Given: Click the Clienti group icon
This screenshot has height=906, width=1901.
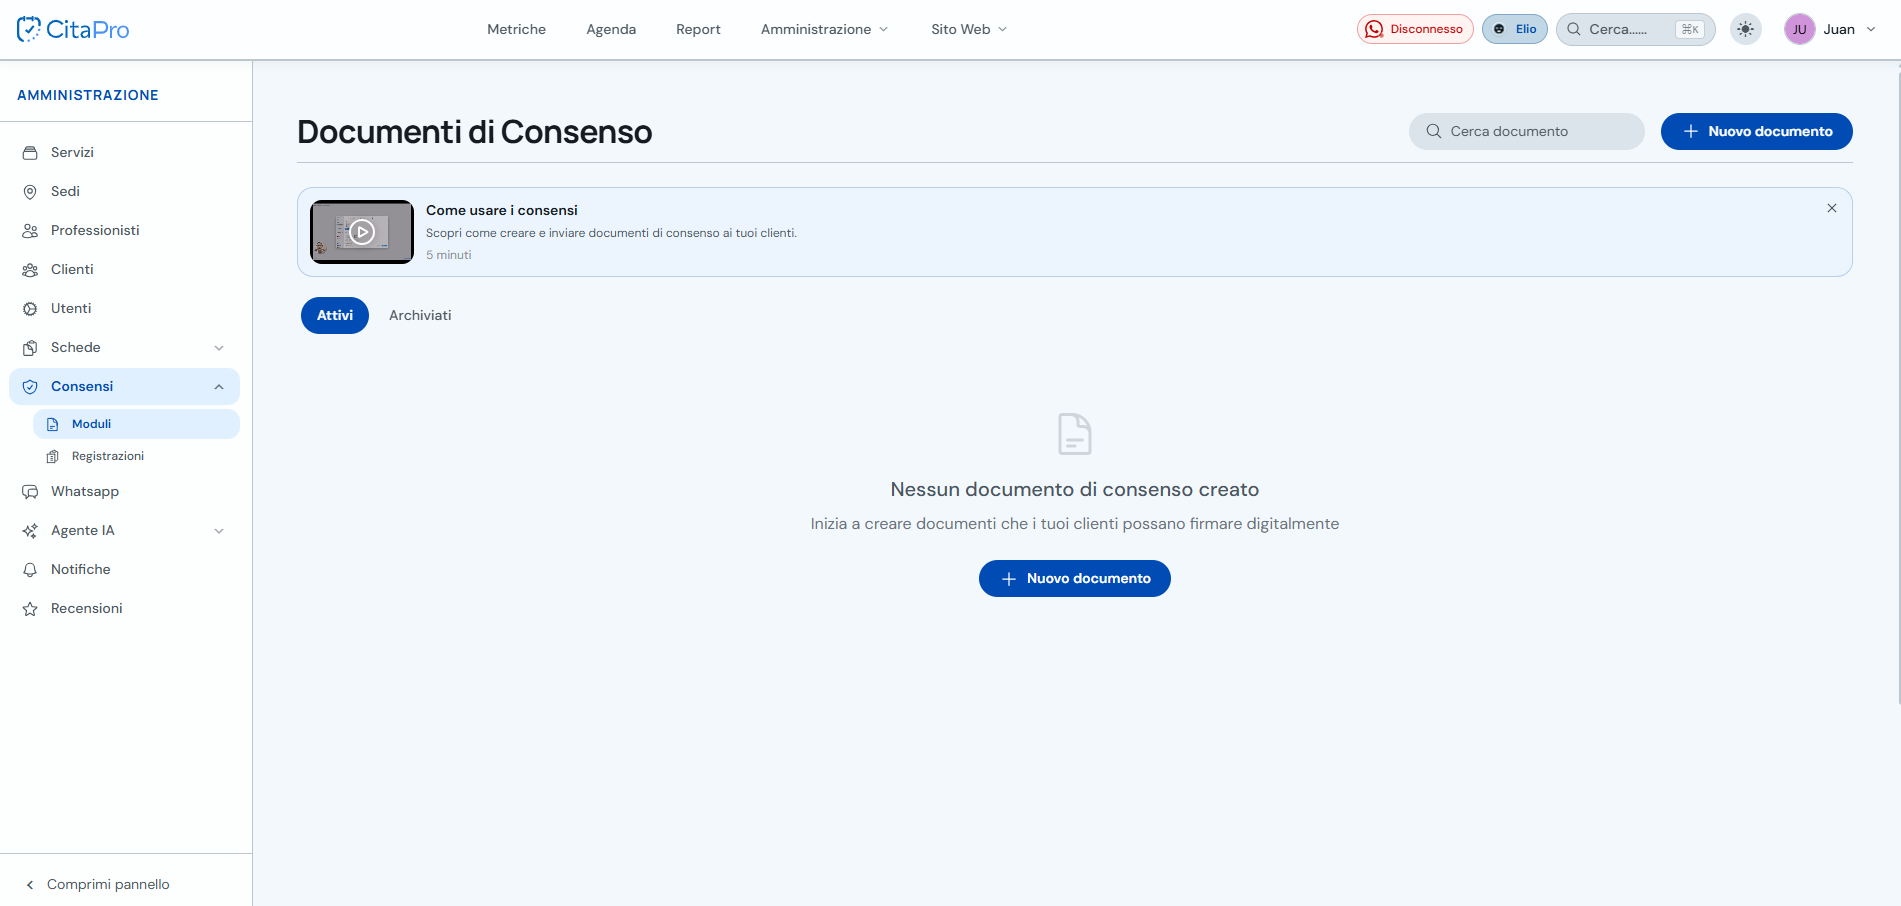Looking at the screenshot, I should (30, 269).
